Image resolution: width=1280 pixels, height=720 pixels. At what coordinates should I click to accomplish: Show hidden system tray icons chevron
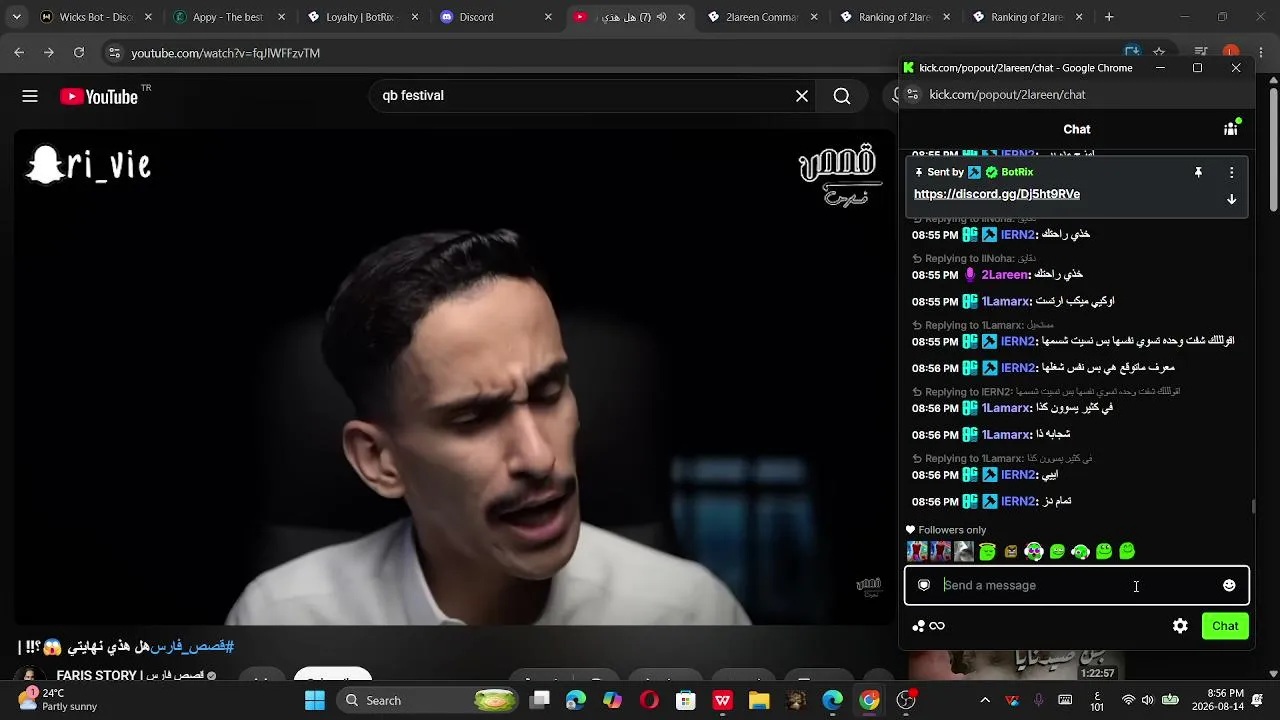[x=985, y=700]
